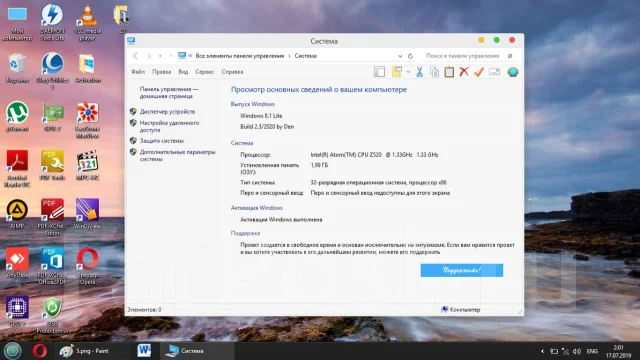640x360 pixels.
Task: Open Защита системы link
Action: tap(162, 141)
